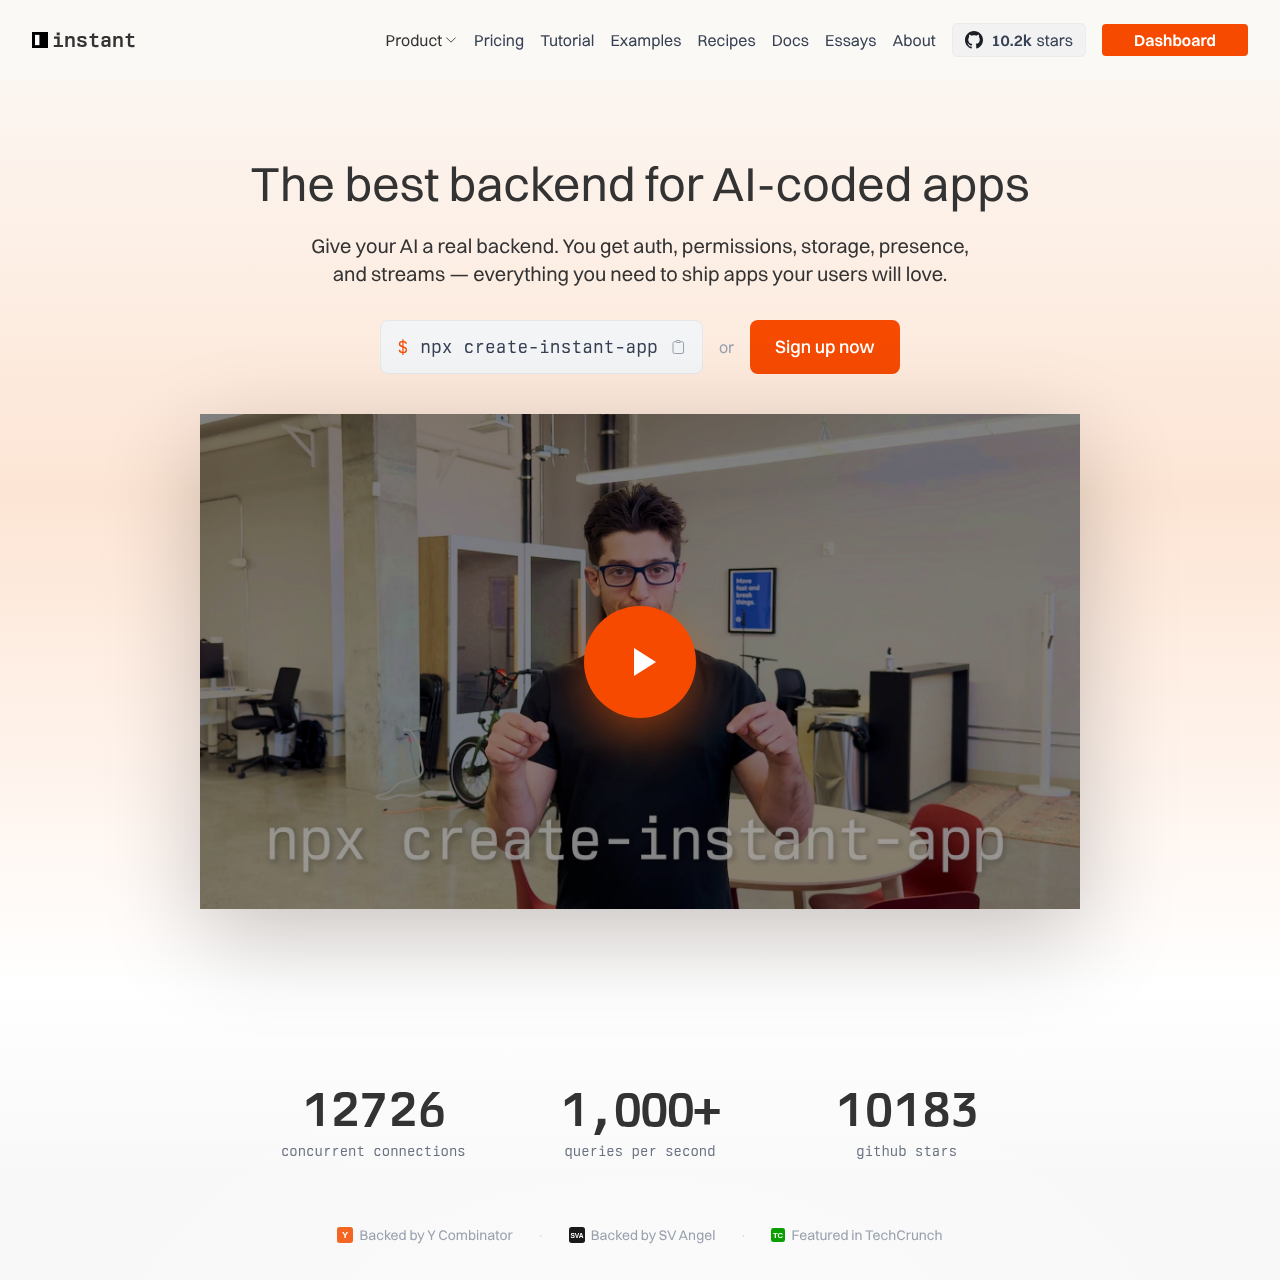Open the Recipes nav link
The width and height of the screenshot is (1280, 1280).
(726, 41)
